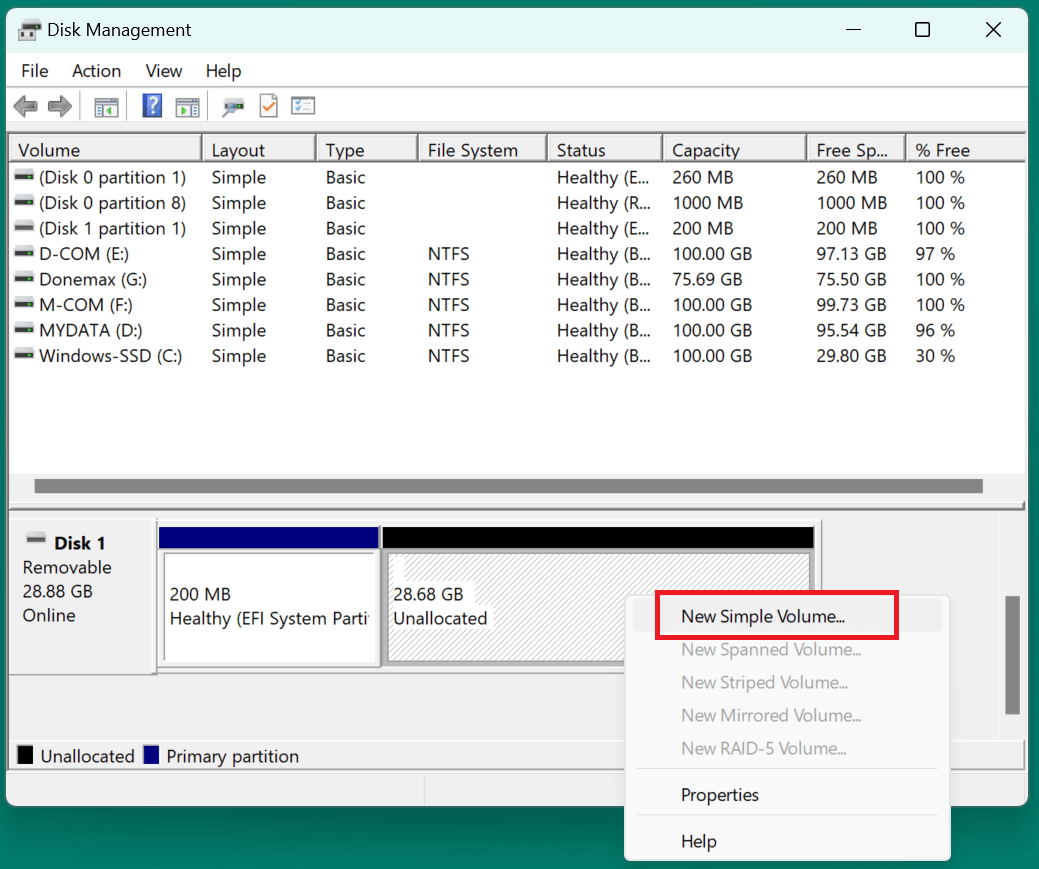Click the checkmark document toolbar icon

point(268,106)
